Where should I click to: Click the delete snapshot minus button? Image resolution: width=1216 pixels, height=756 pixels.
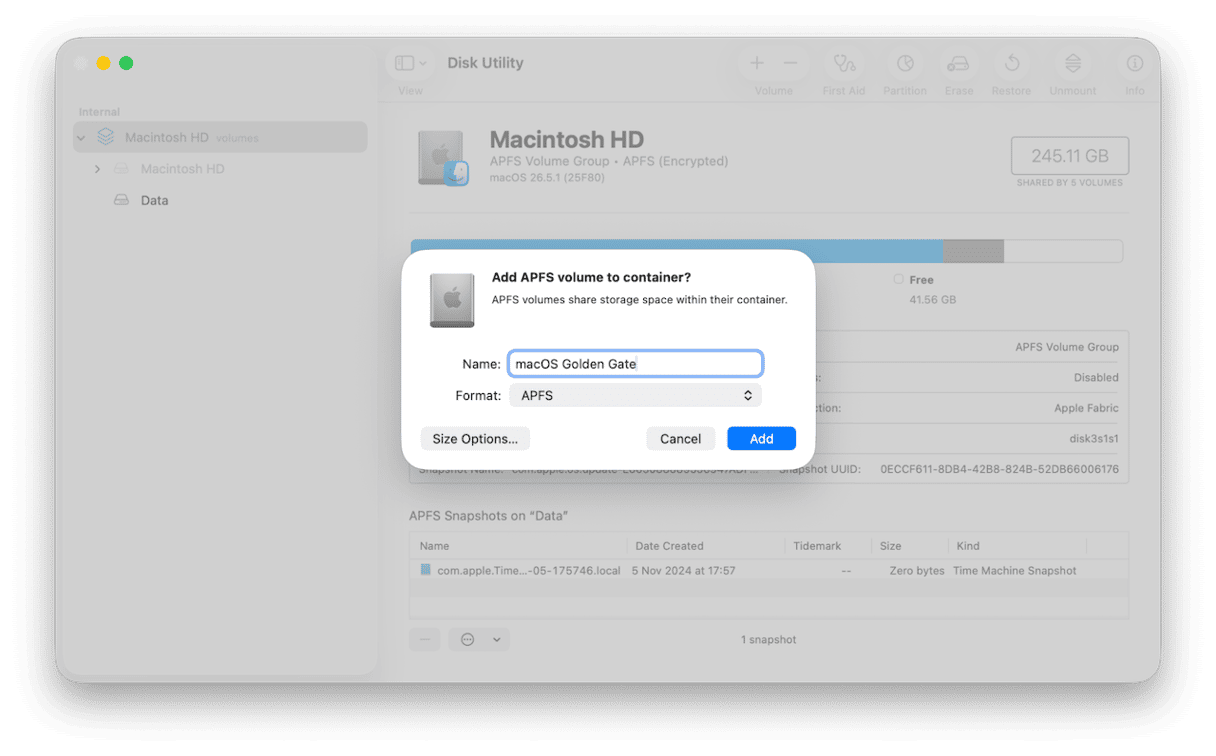pos(424,639)
